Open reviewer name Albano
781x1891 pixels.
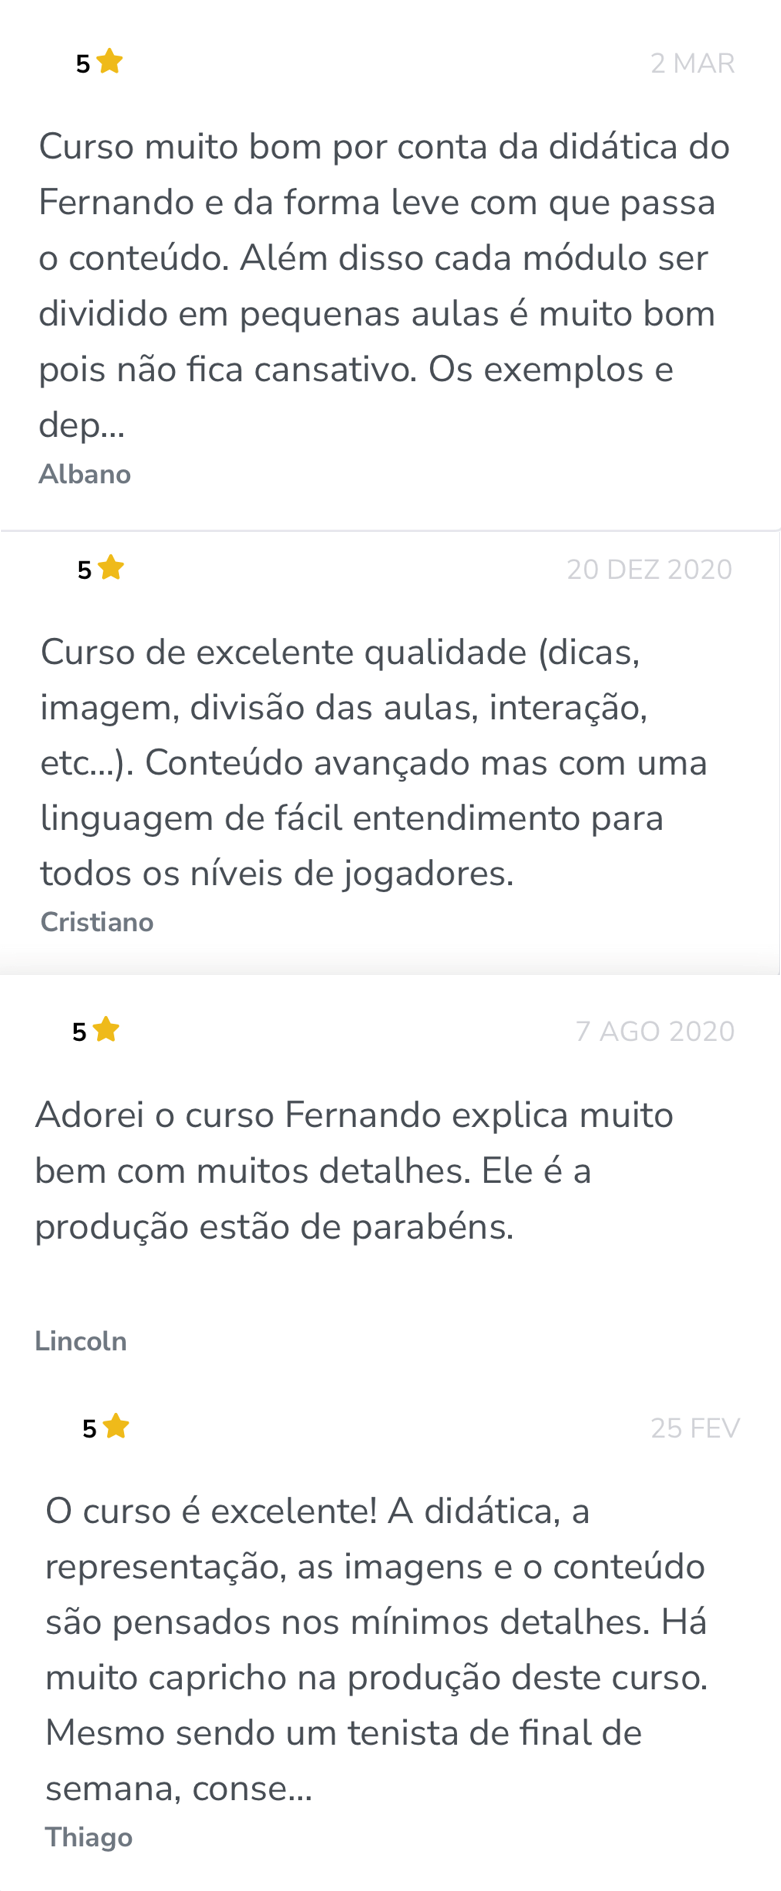85,474
